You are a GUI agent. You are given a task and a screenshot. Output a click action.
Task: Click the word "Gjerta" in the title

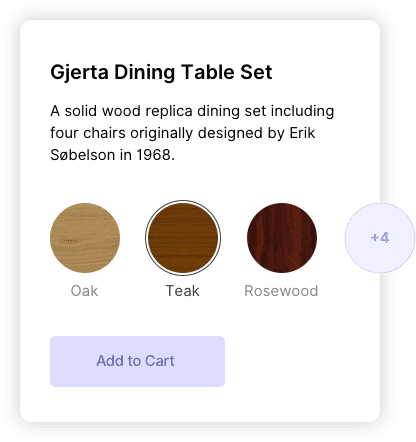click(79, 73)
